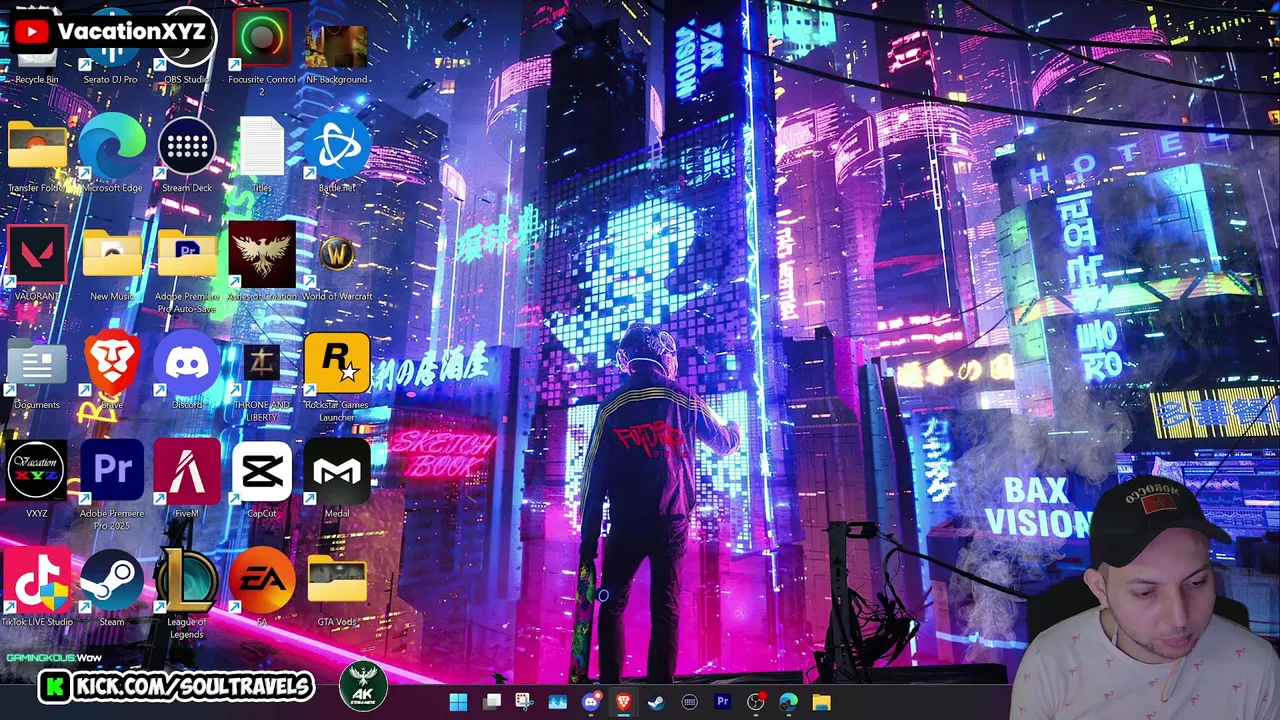Select the VALORANT desktop shortcut
Image resolution: width=1280 pixels, height=720 pixels.
[x=37, y=262]
